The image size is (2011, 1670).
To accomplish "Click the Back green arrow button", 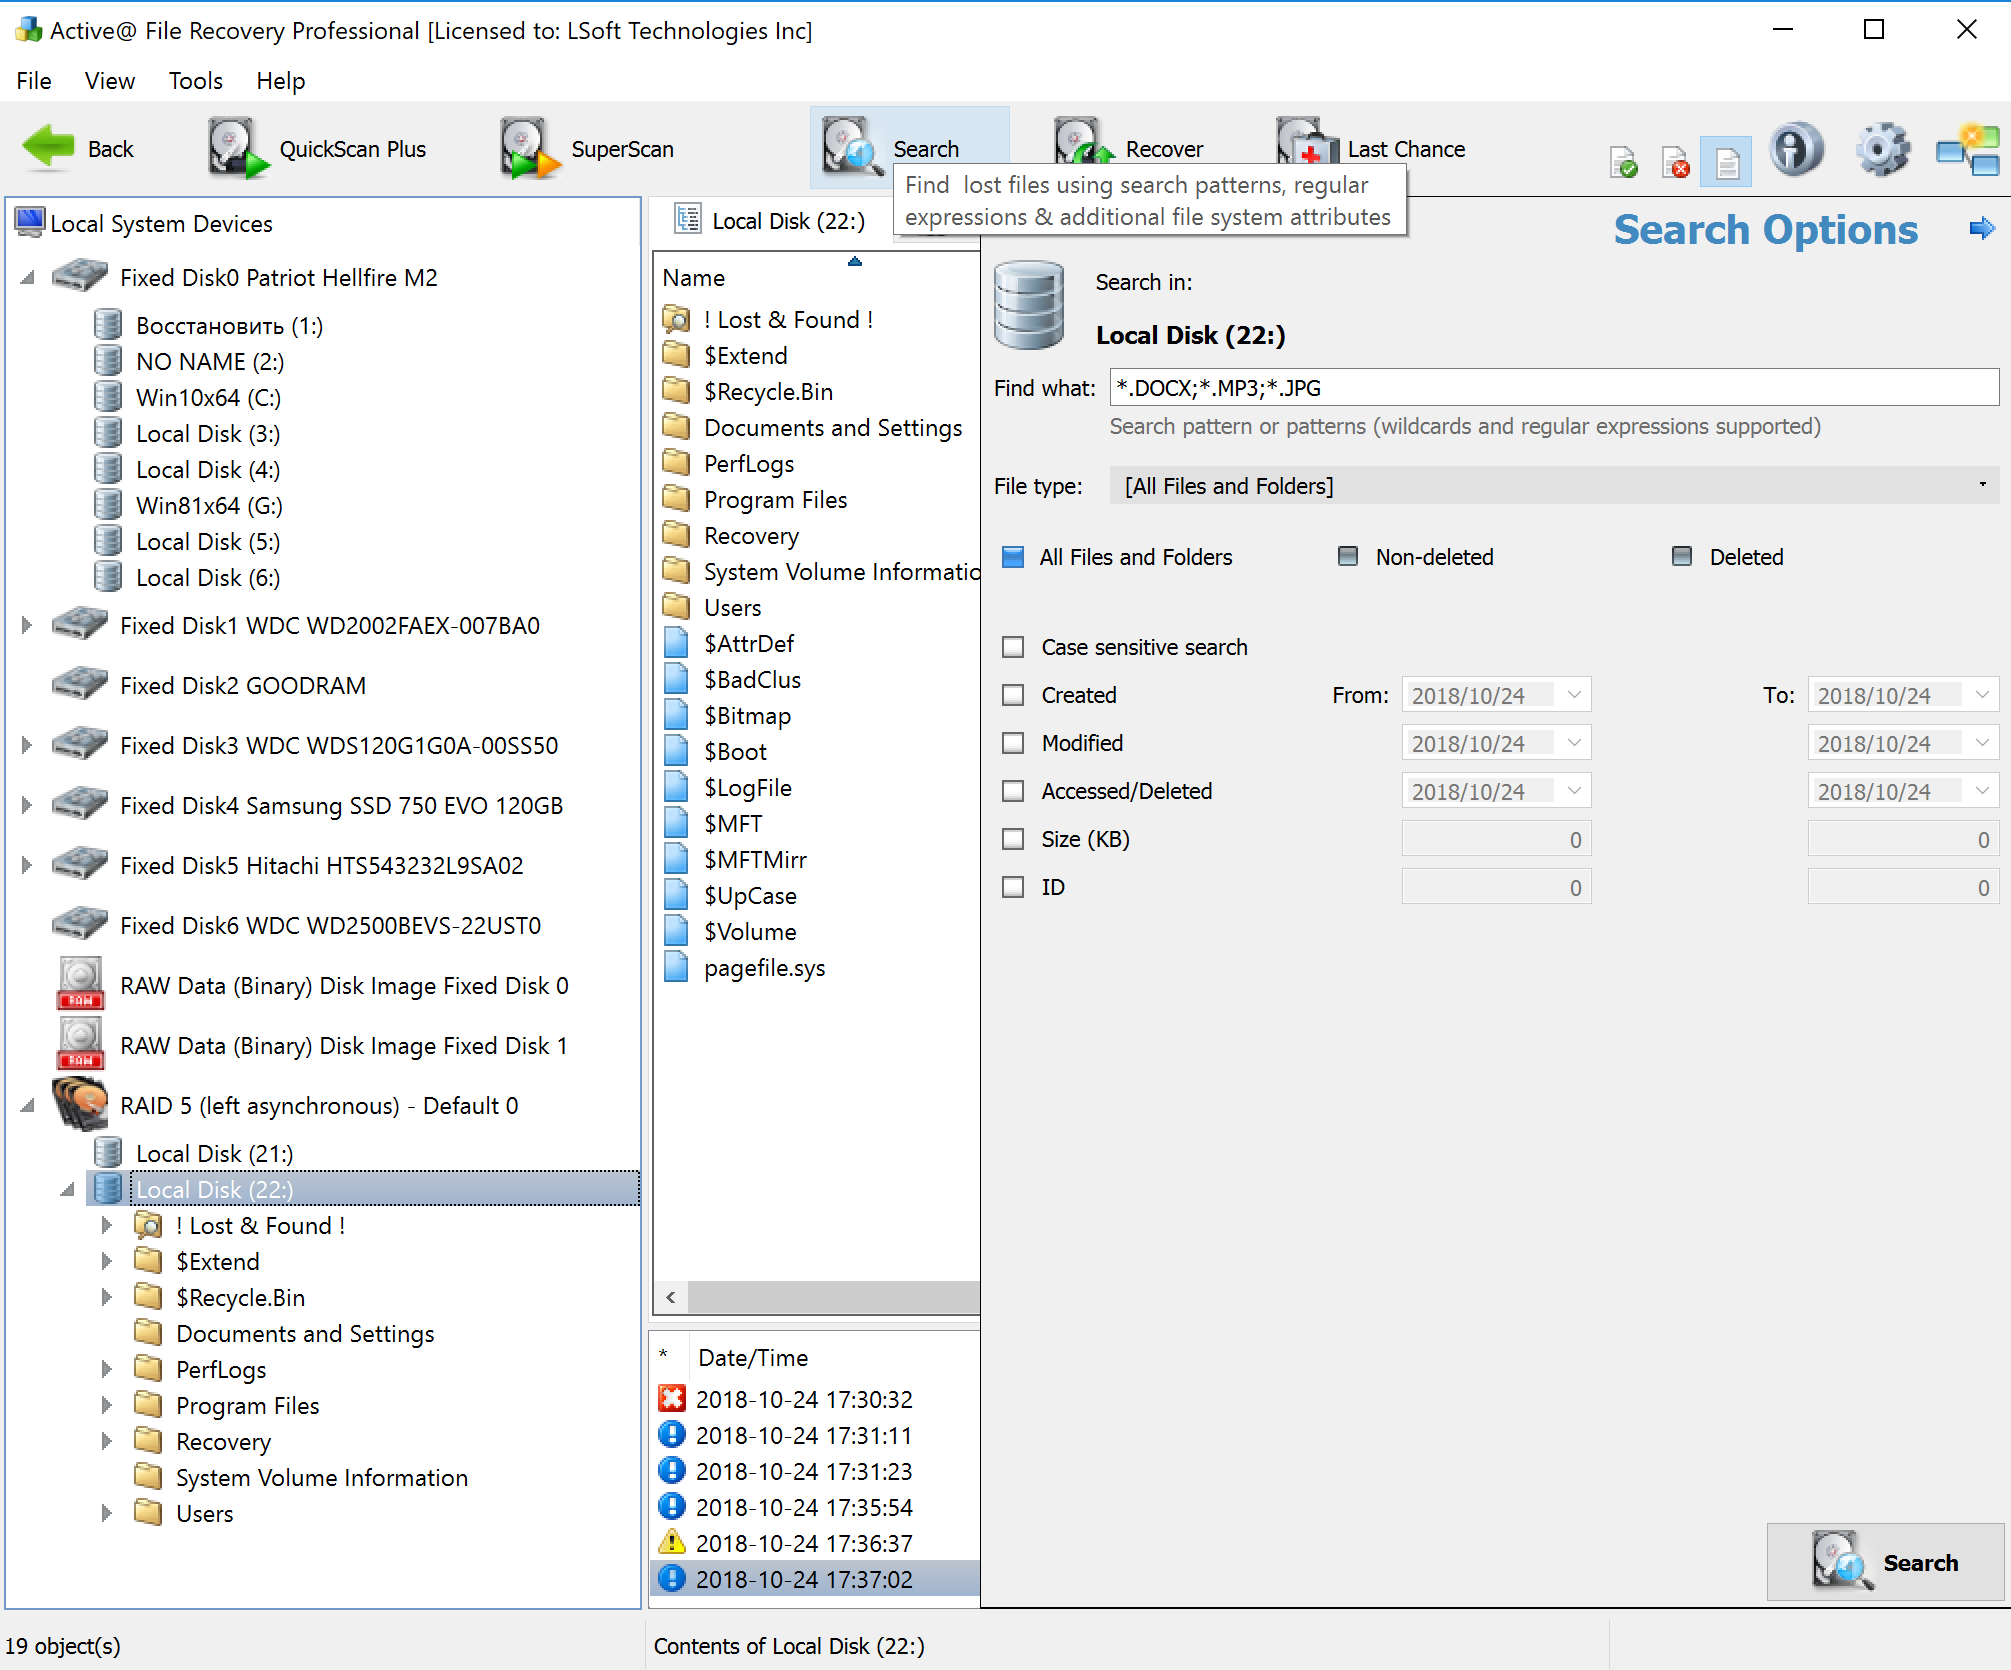I will tap(78, 149).
